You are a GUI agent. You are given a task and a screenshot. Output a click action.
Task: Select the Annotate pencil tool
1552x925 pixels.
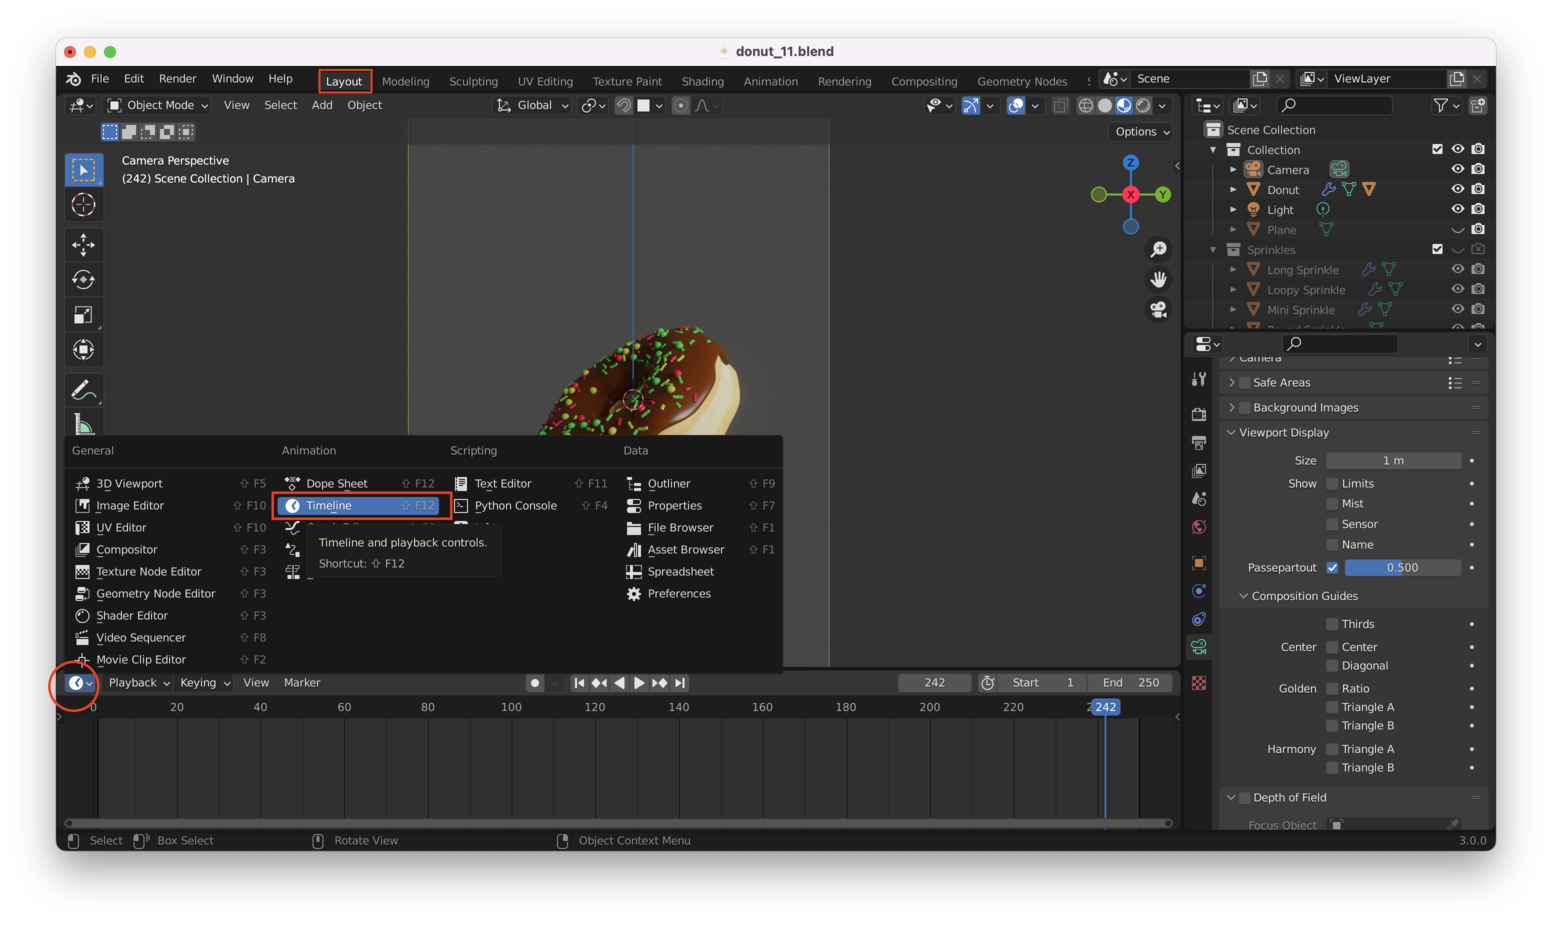84,390
